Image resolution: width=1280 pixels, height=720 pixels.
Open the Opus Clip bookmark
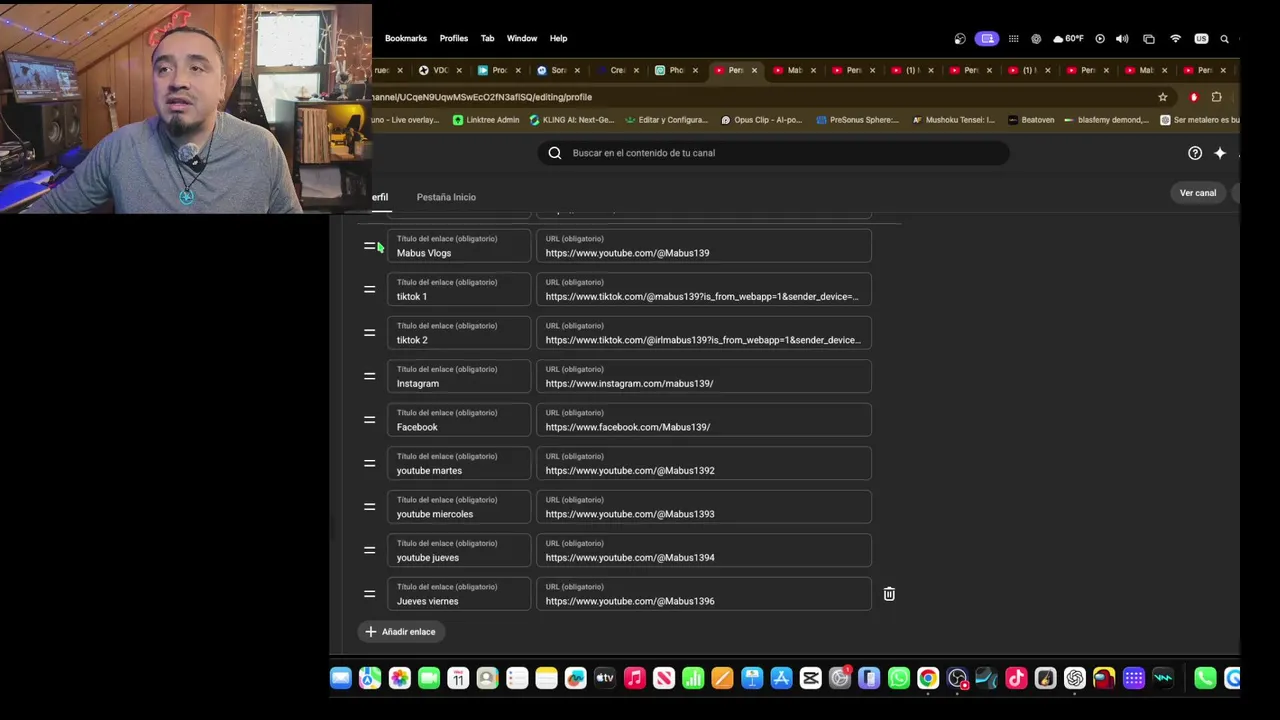coord(761,120)
